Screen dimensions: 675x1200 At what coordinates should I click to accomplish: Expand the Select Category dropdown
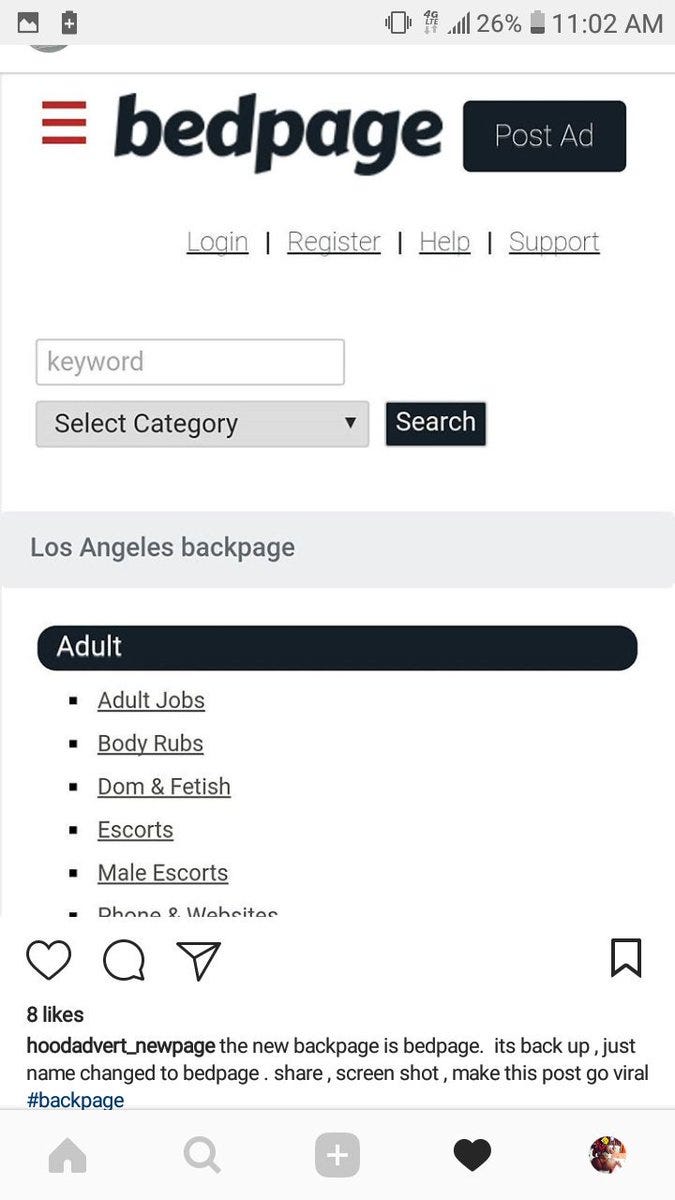tap(202, 424)
